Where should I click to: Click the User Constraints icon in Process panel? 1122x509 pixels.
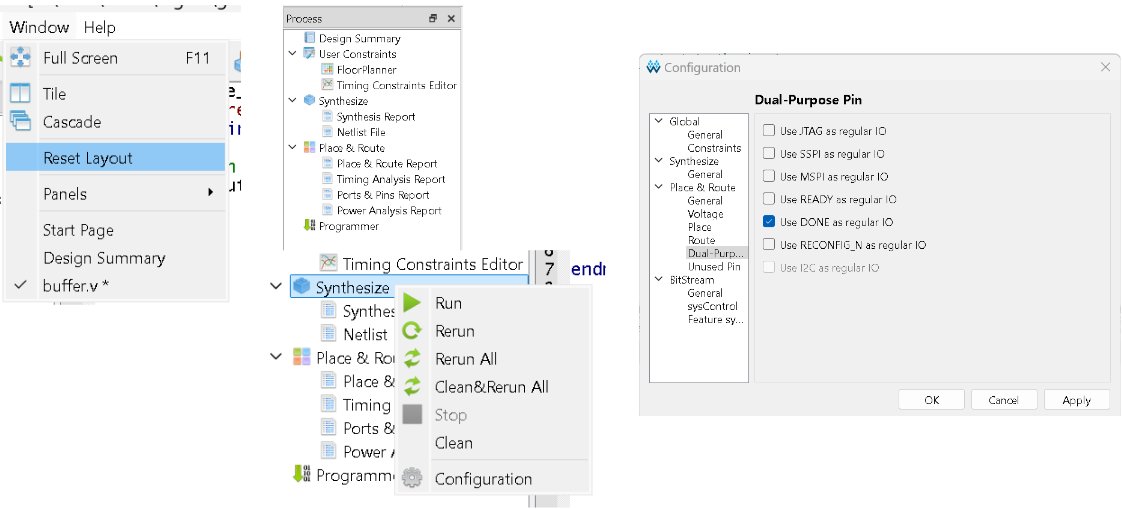(x=309, y=54)
